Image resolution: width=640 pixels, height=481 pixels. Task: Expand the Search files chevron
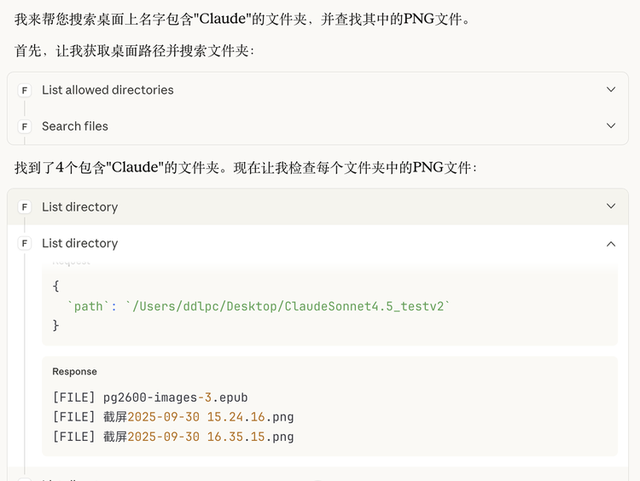tap(611, 126)
